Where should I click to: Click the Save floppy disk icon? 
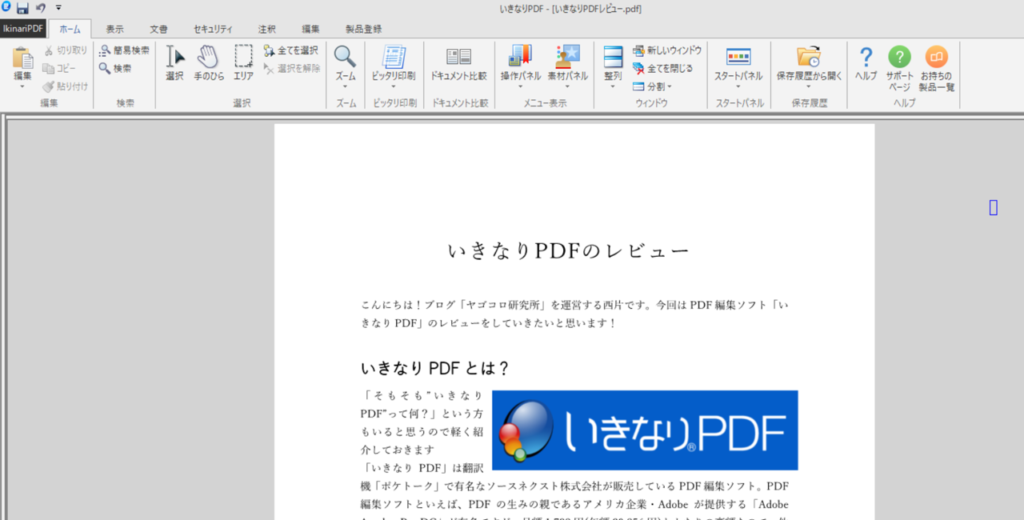point(23,8)
